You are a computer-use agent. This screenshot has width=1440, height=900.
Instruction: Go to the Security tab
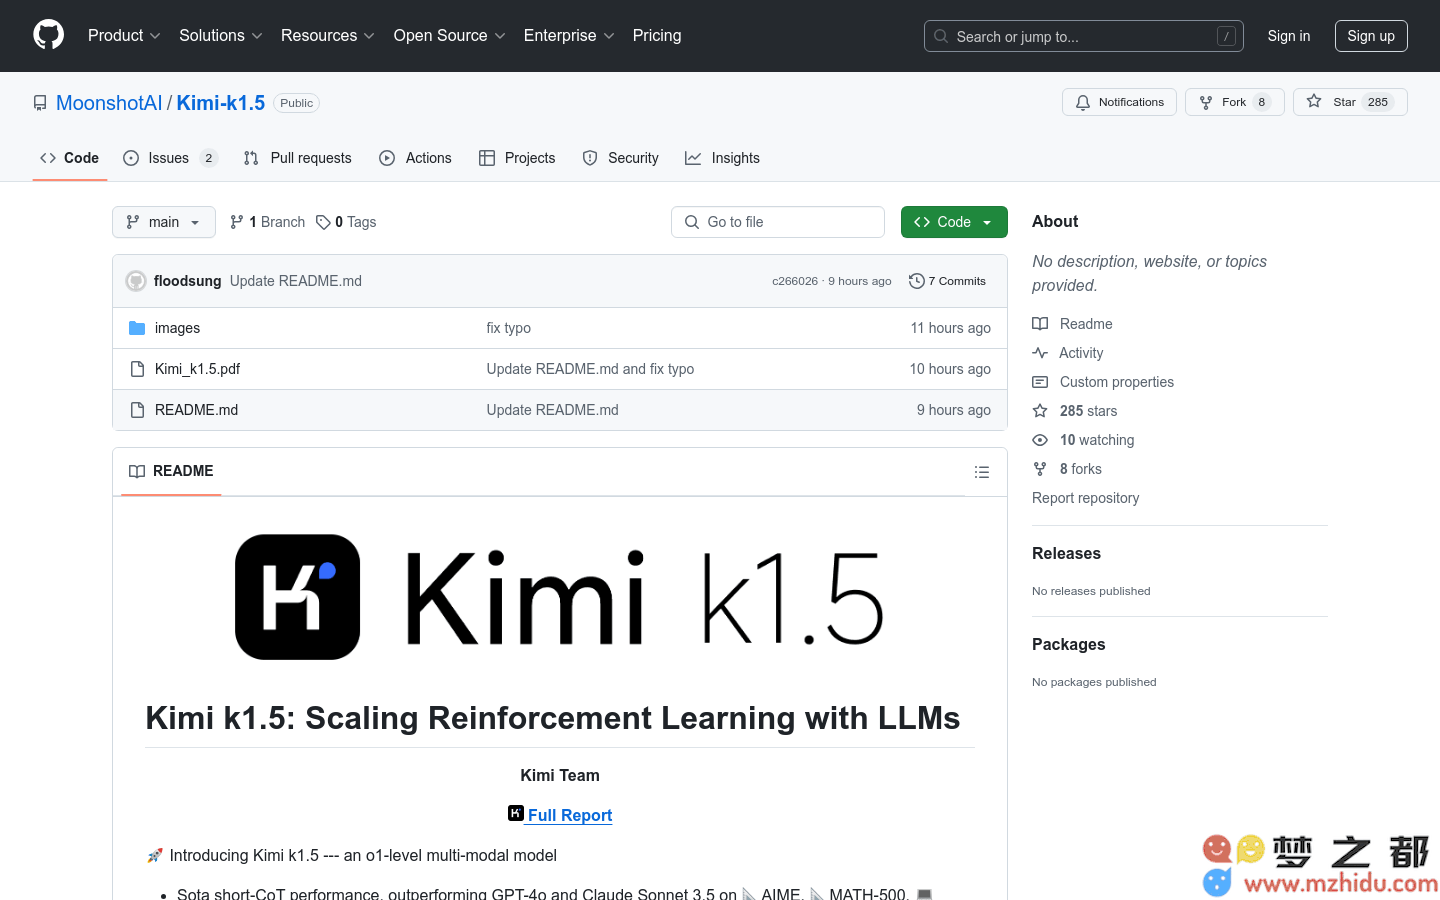coord(621,158)
